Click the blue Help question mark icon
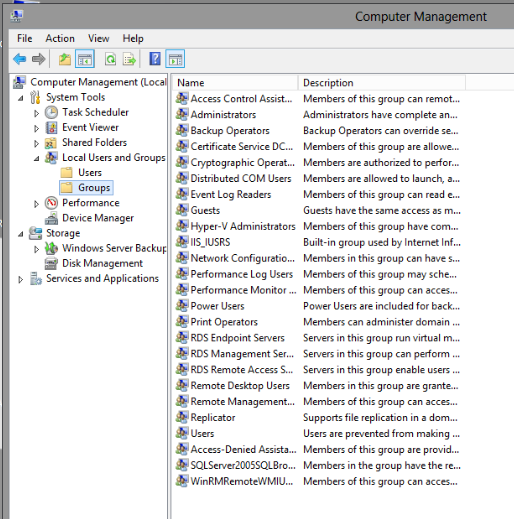 click(x=155, y=59)
